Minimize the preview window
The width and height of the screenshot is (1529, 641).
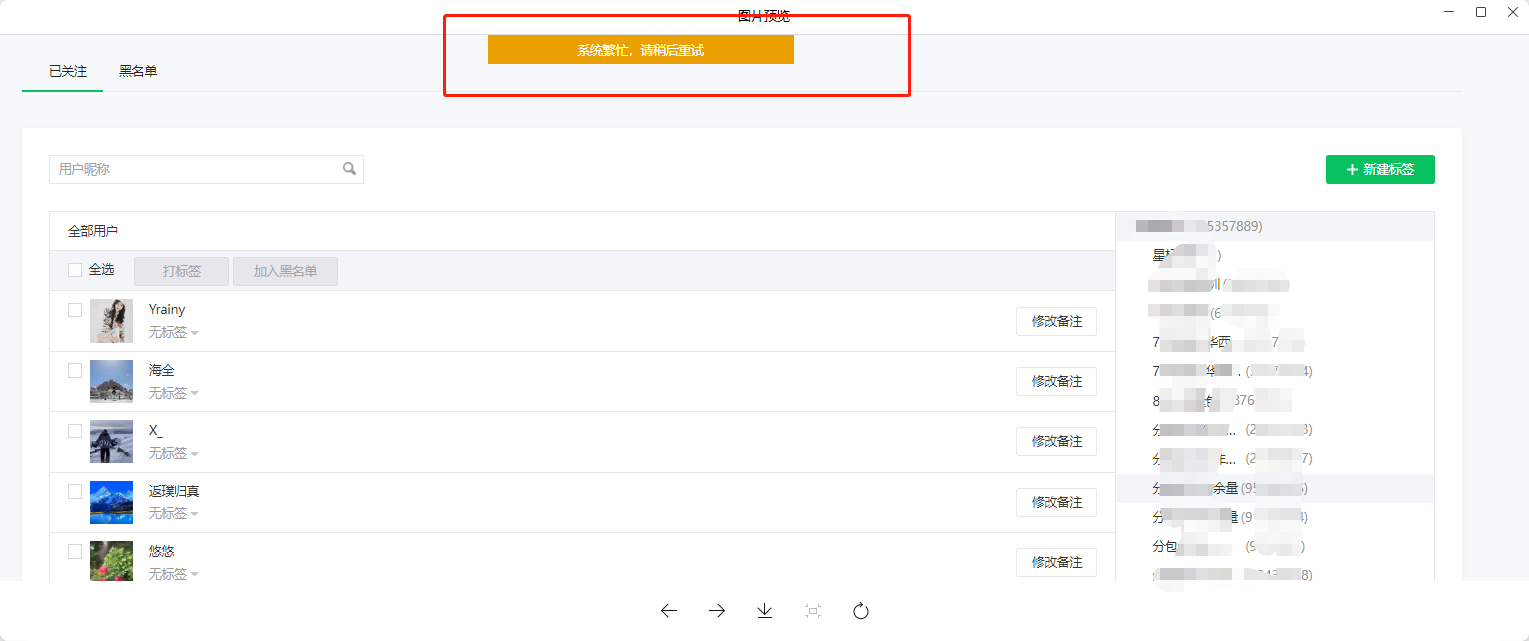pyautogui.click(x=1447, y=12)
